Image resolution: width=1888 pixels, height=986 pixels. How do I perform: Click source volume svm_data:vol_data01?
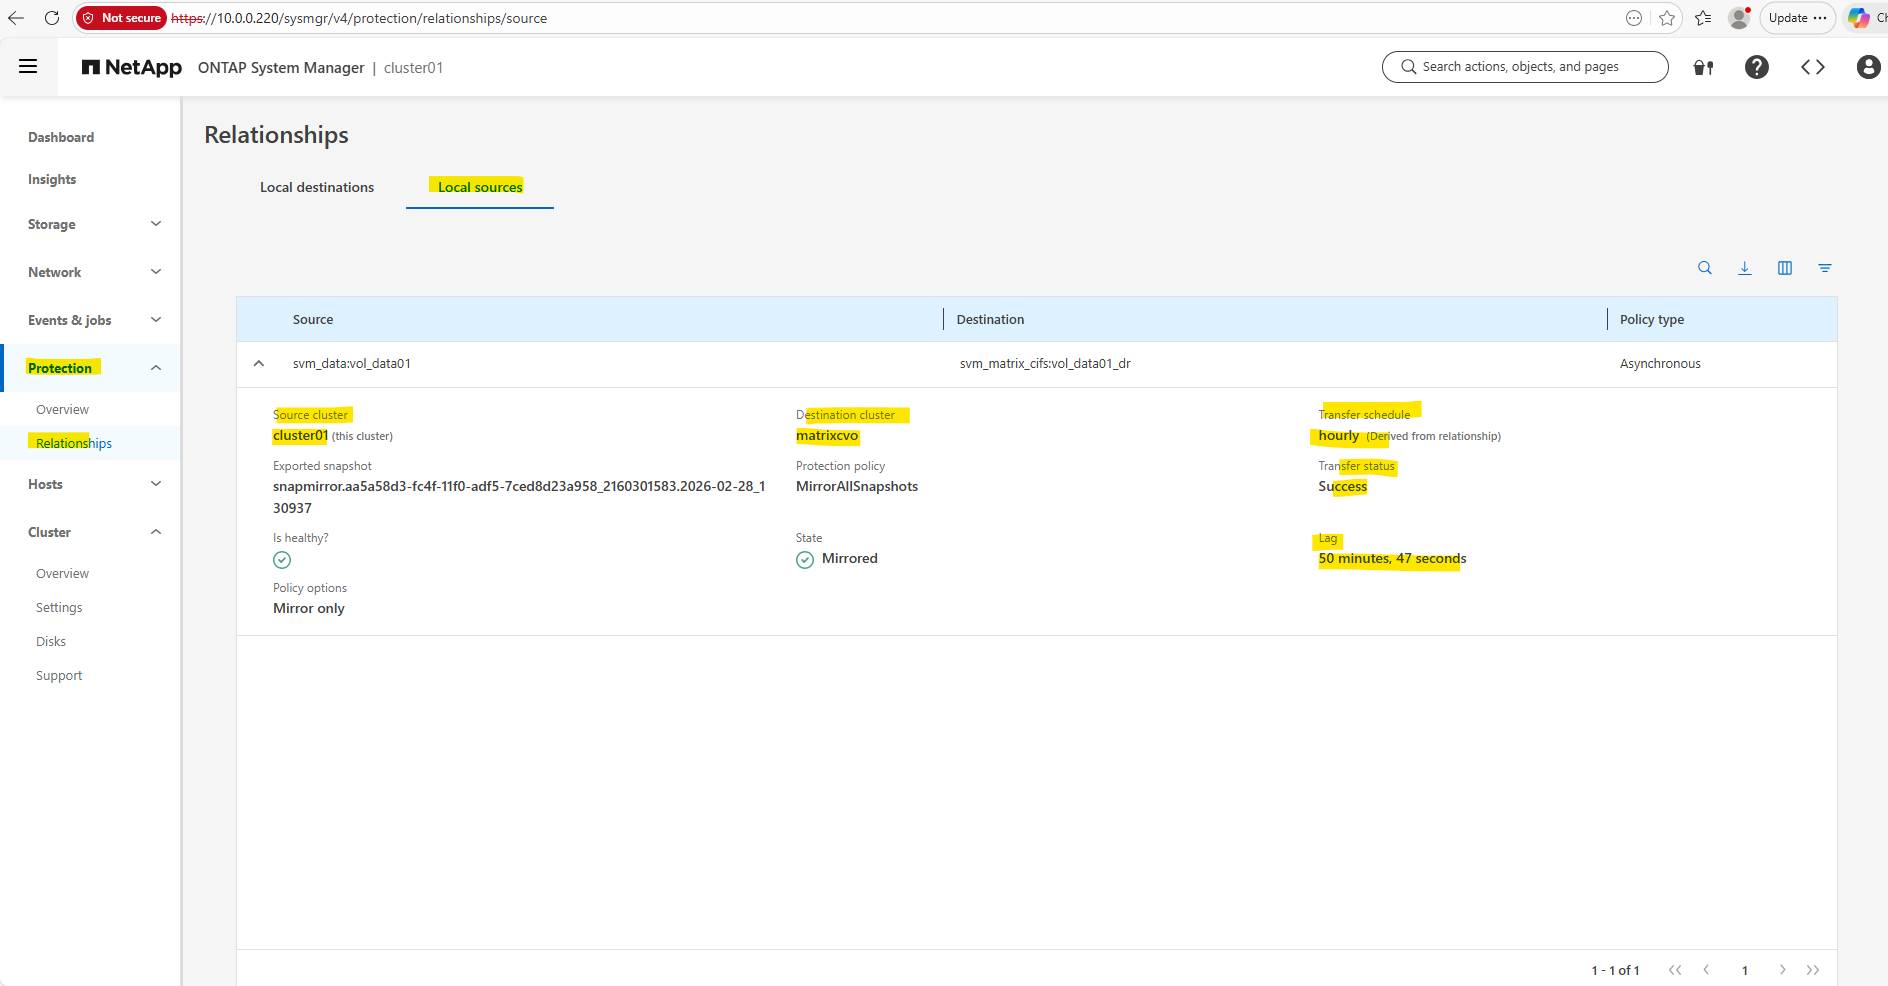[352, 364]
